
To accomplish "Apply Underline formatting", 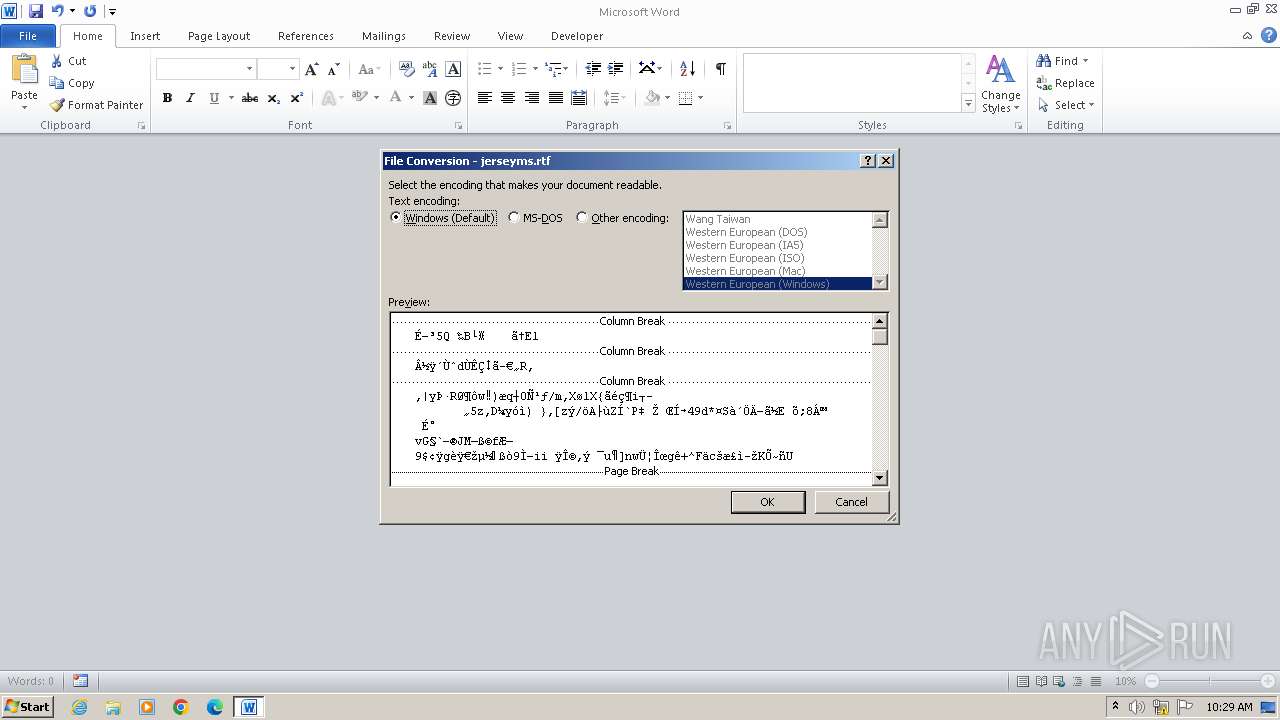I will tap(214, 98).
